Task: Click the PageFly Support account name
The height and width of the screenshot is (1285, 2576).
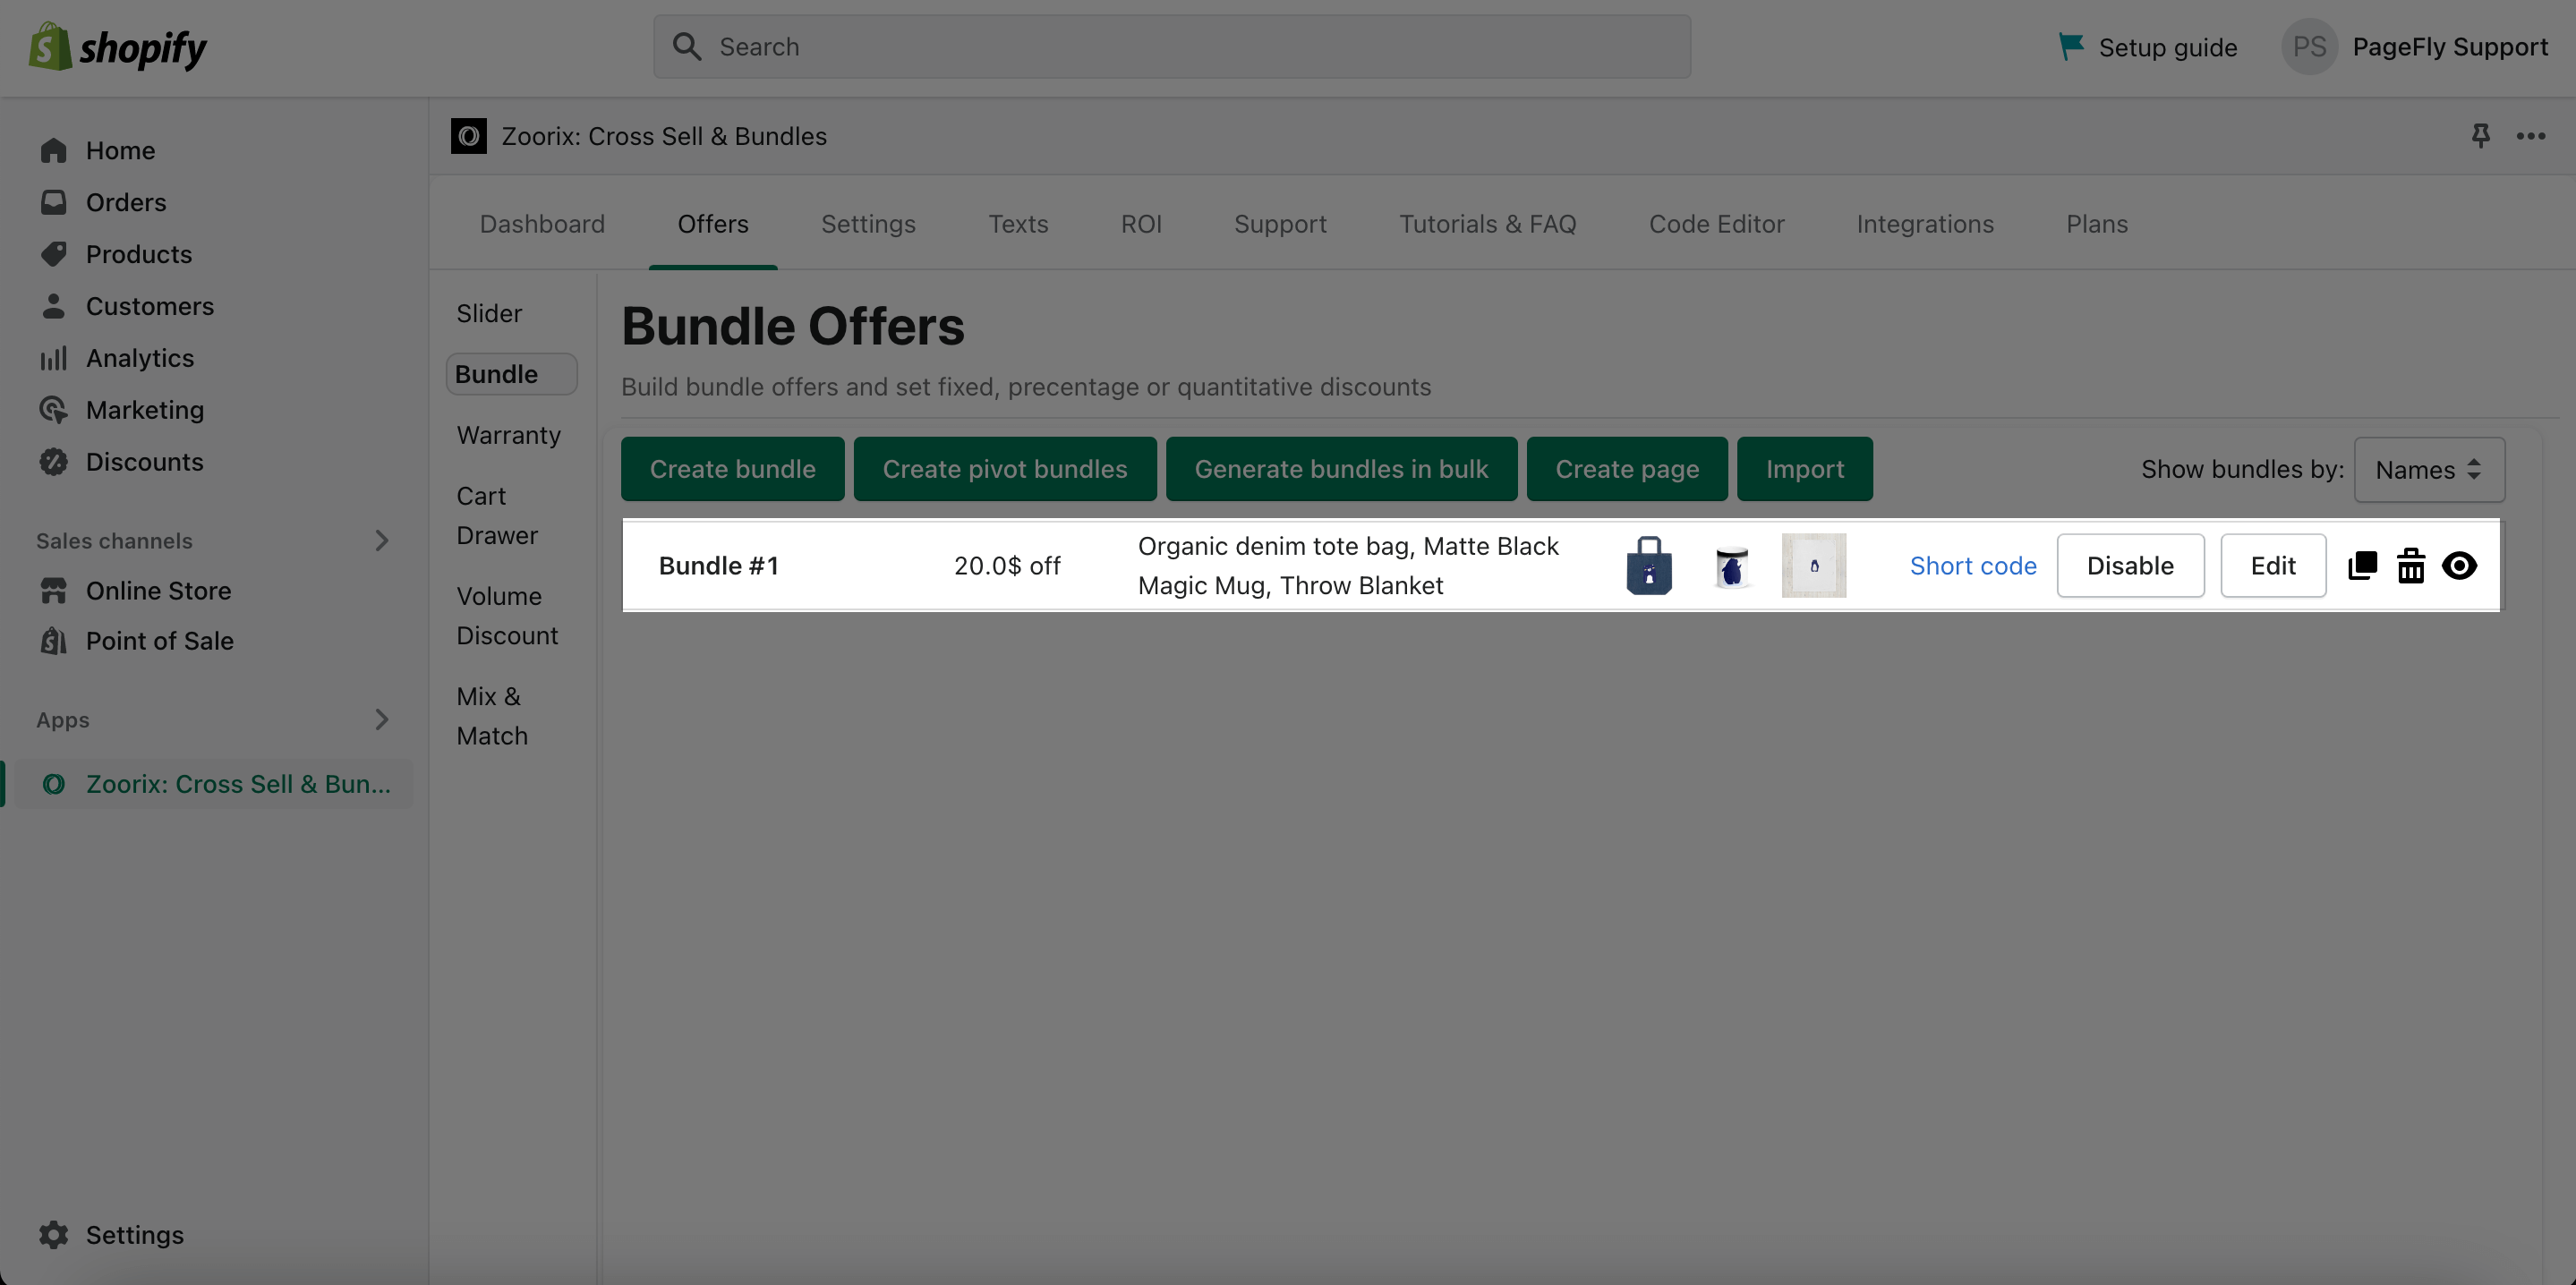Action: tap(2450, 47)
